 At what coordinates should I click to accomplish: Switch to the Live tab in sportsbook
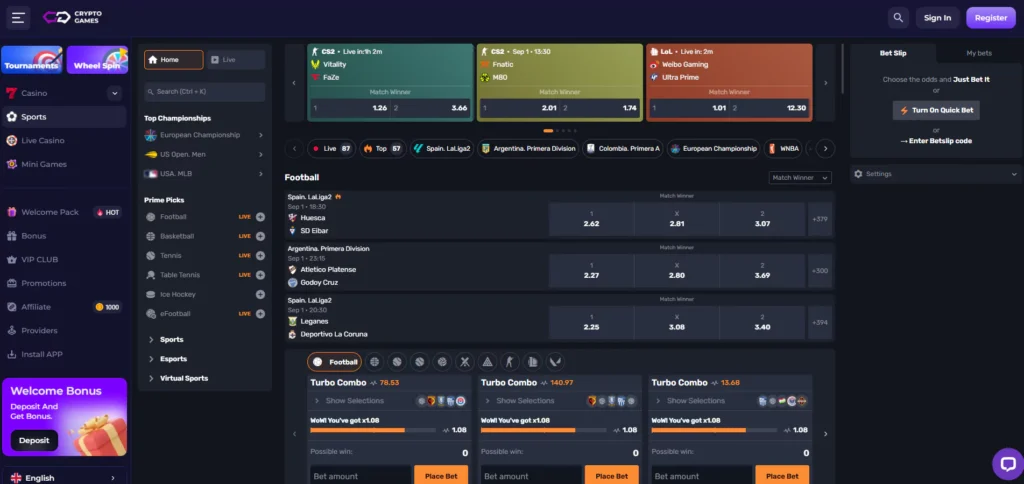[236, 59]
